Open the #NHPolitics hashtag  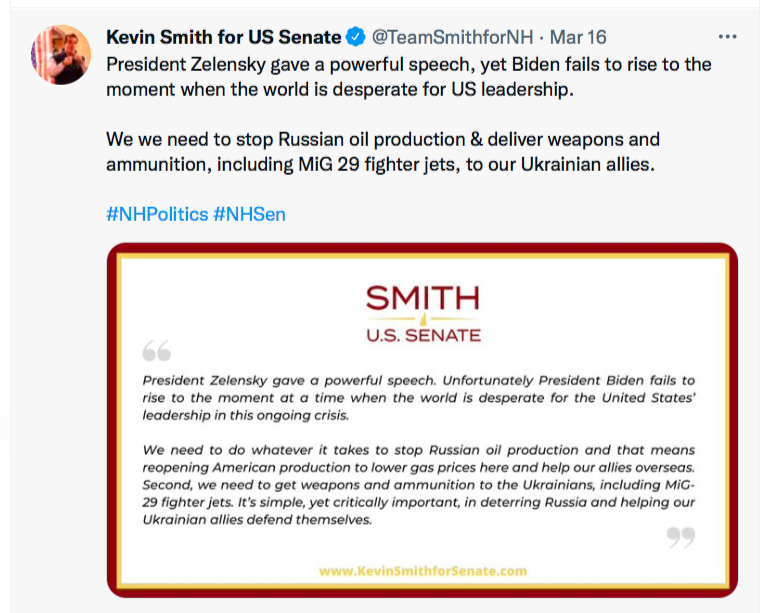pos(157,214)
